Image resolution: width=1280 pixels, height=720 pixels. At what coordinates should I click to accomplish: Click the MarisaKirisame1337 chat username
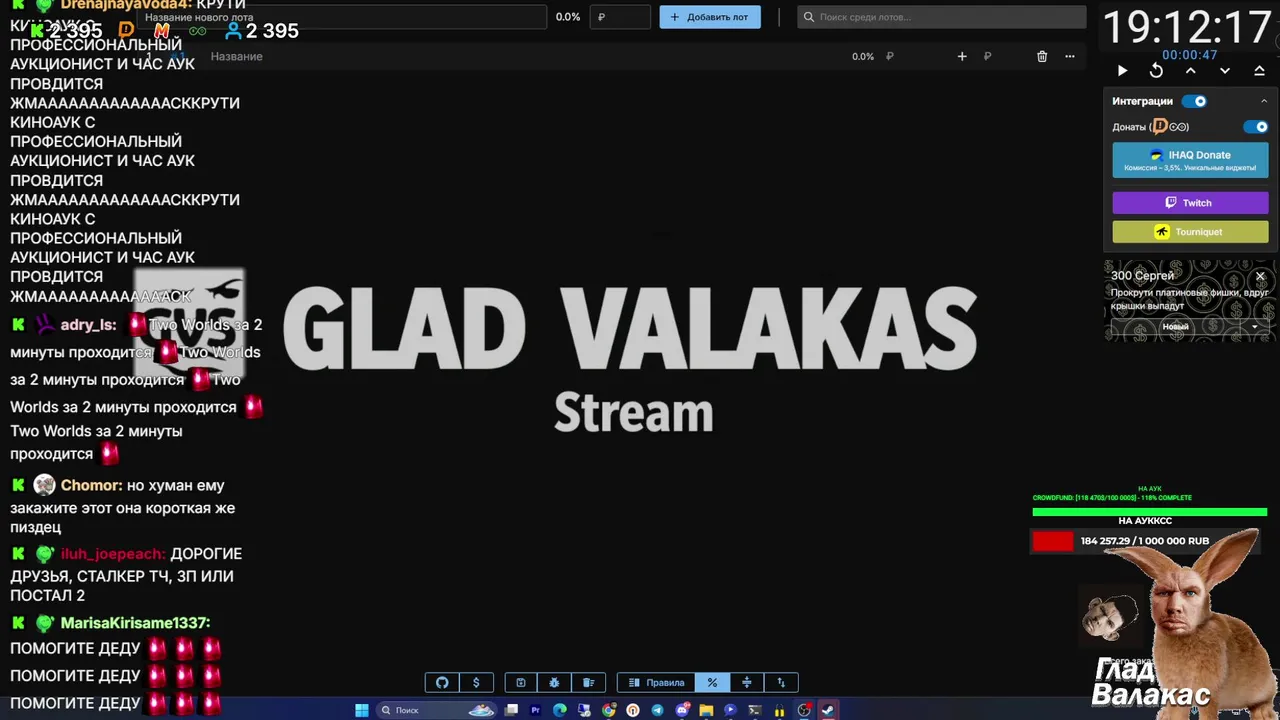(x=135, y=623)
